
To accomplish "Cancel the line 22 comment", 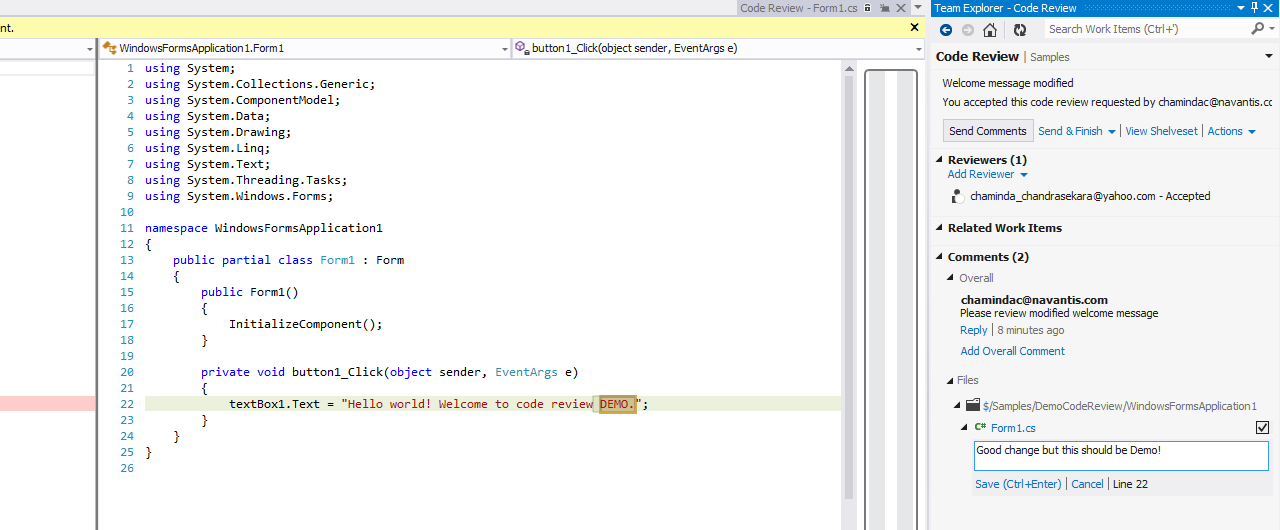I will pyautogui.click(x=1088, y=484).
